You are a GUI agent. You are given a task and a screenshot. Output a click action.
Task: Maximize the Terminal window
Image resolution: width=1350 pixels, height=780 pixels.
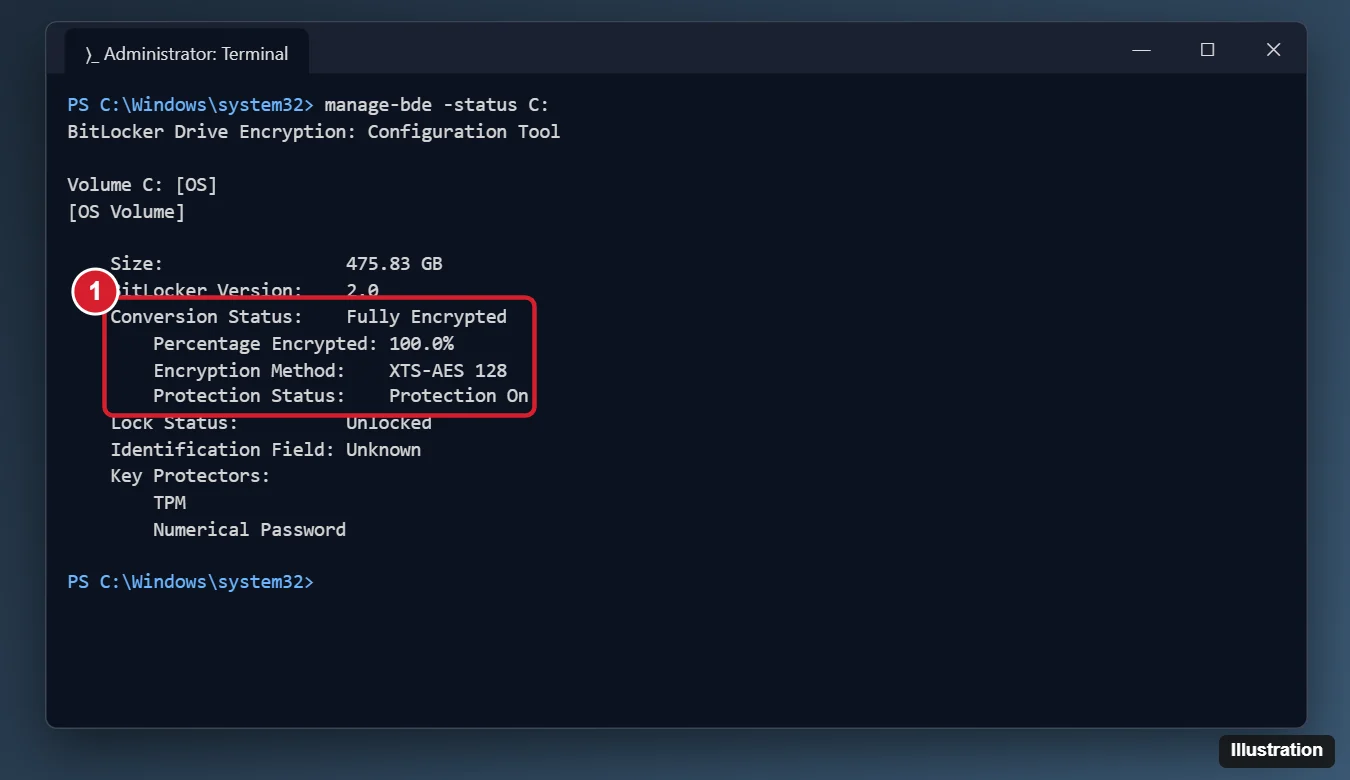[x=1207, y=49]
